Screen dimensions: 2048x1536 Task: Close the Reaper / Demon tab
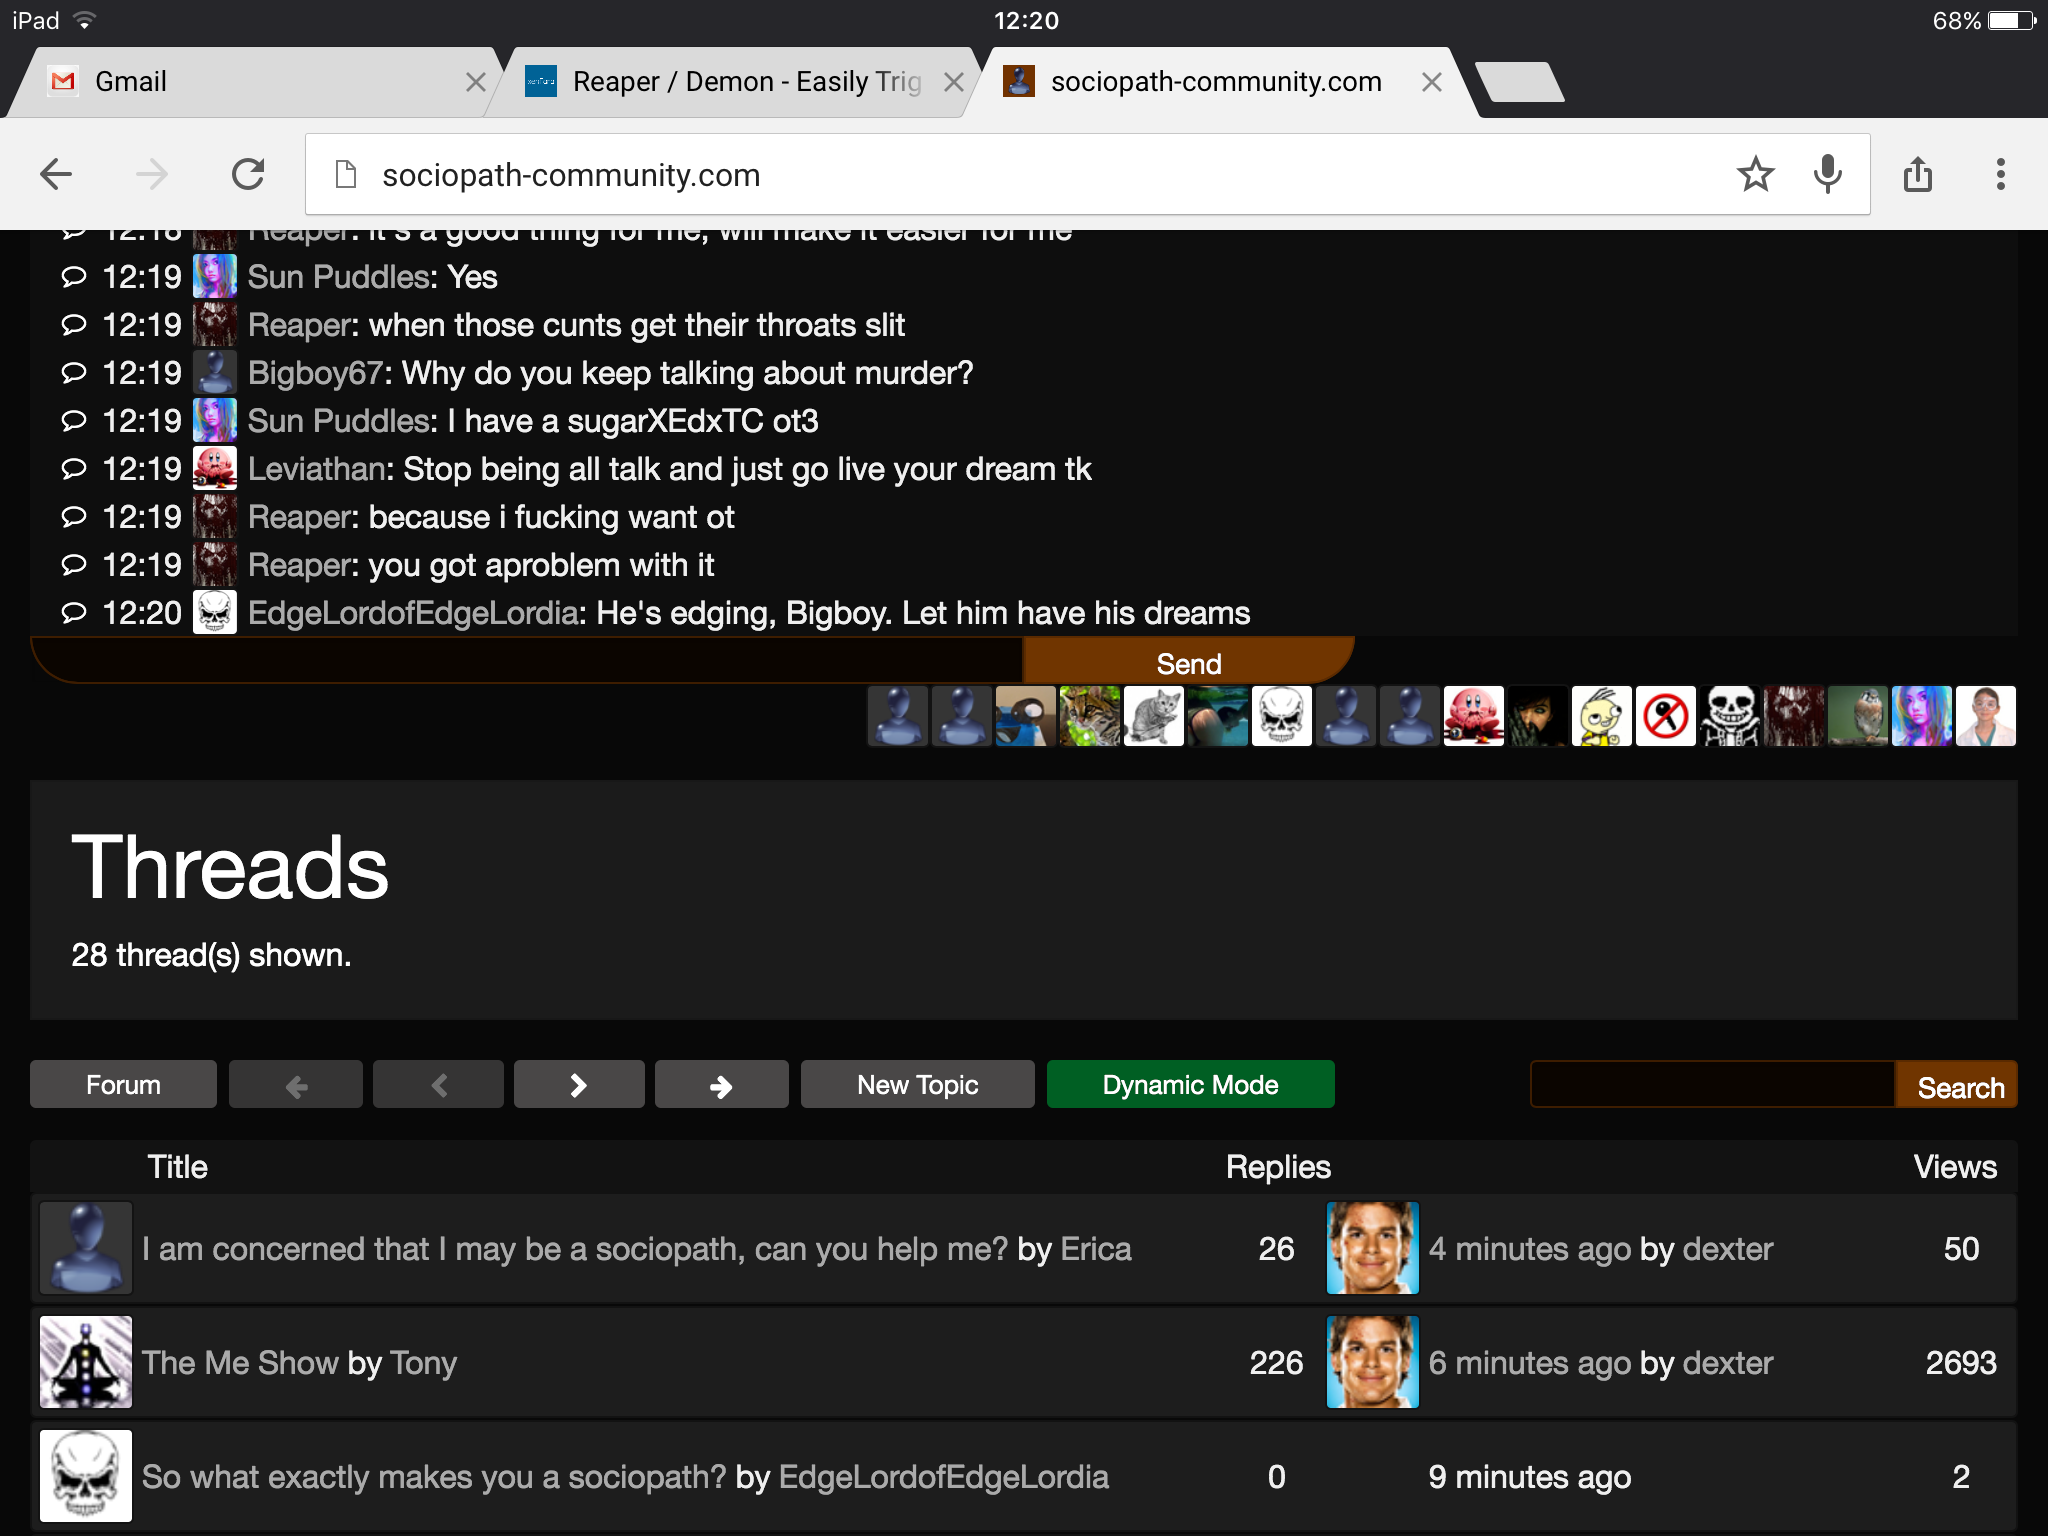click(x=954, y=82)
